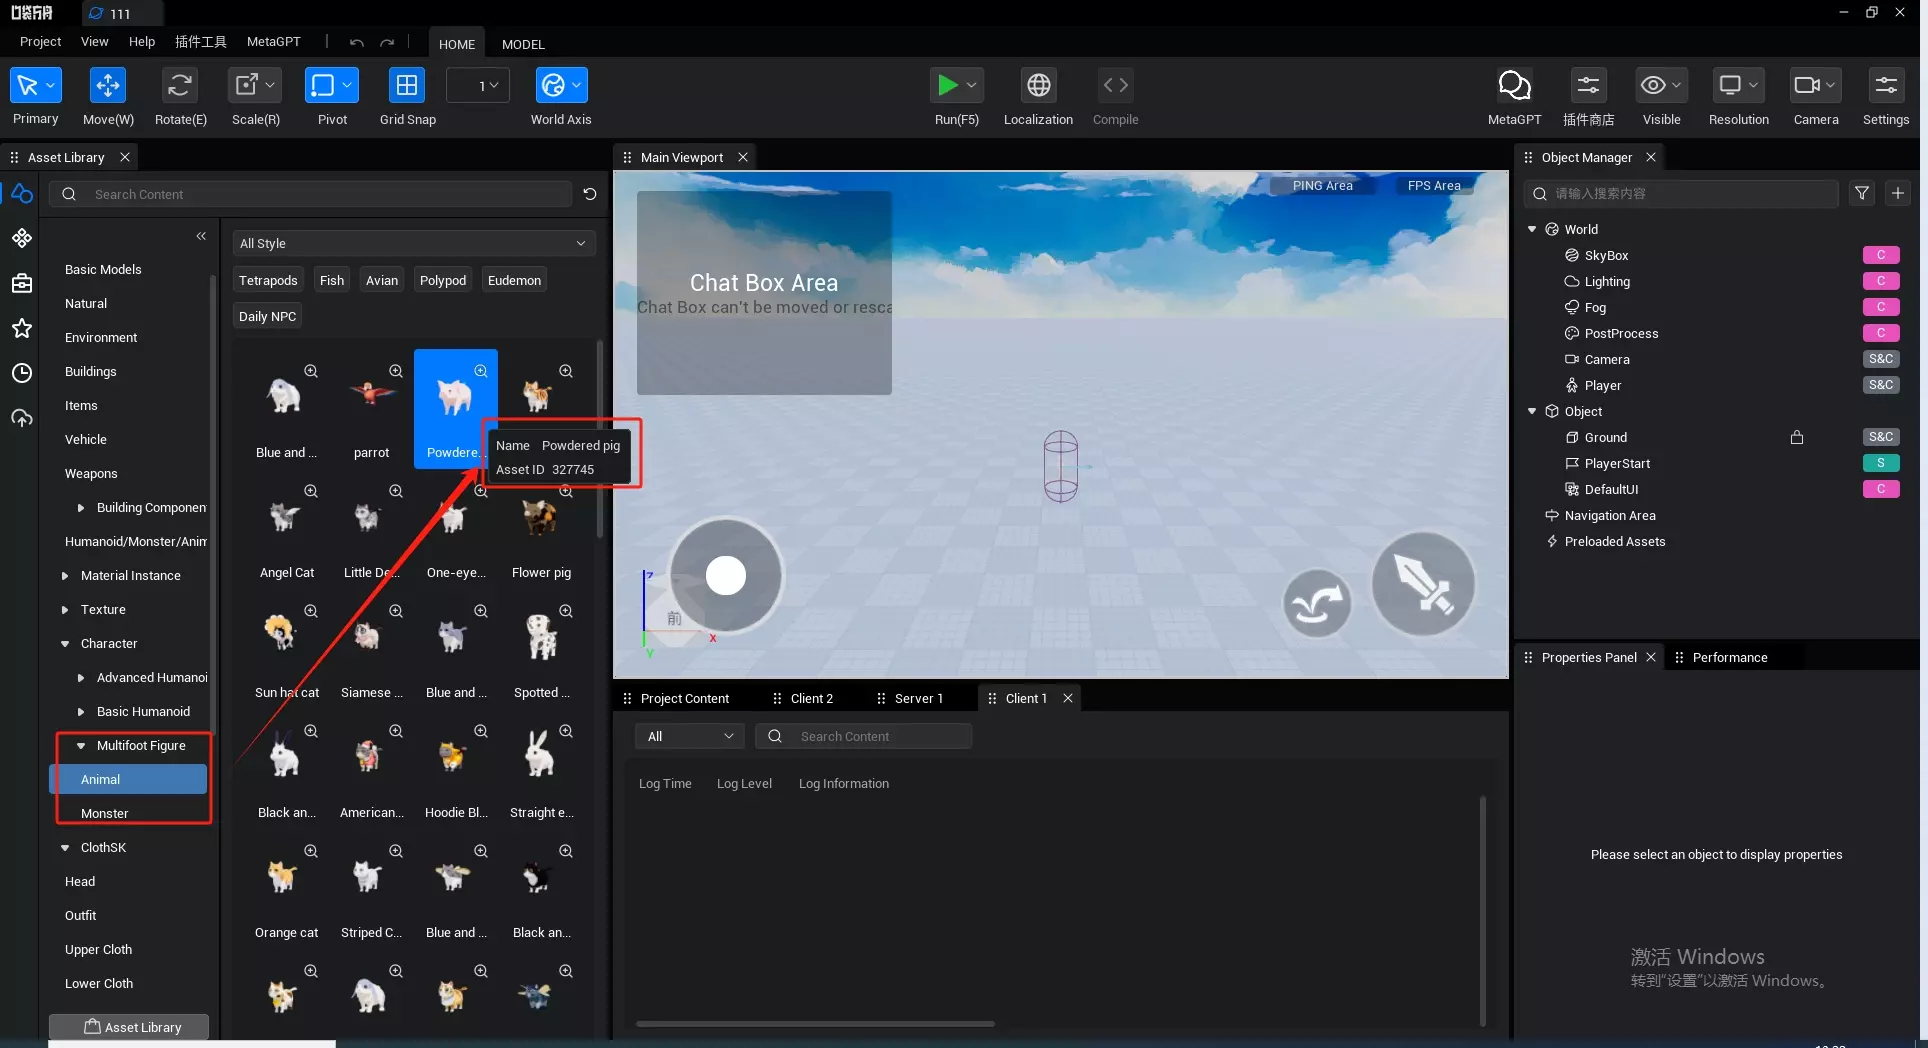The height and width of the screenshot is (1048, 1928).
Task: Click the lock icon on Ground row
Action: pyautogui.click(x=1797, y=438)
